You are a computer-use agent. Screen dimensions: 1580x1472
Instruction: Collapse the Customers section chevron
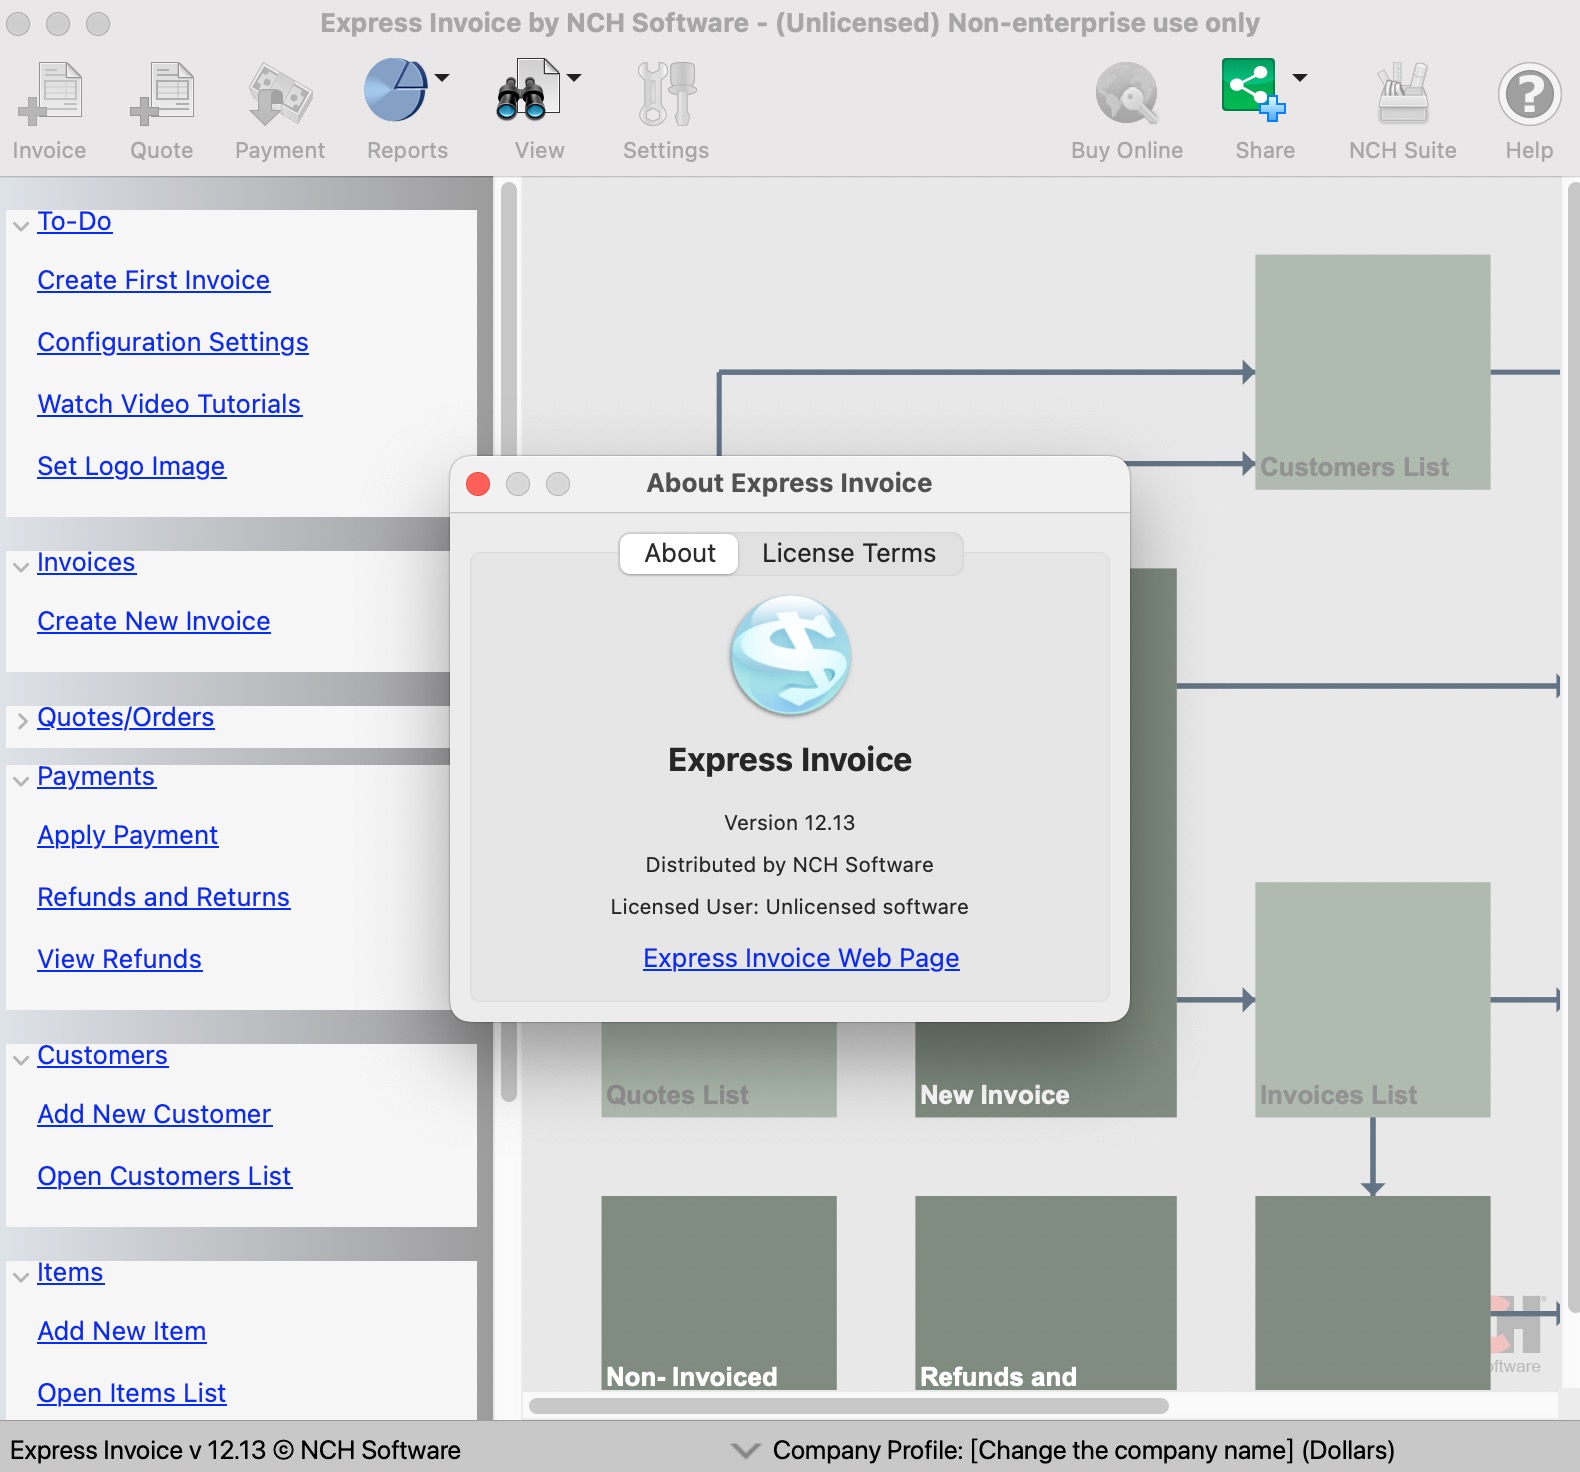[x=21, y=1060]
